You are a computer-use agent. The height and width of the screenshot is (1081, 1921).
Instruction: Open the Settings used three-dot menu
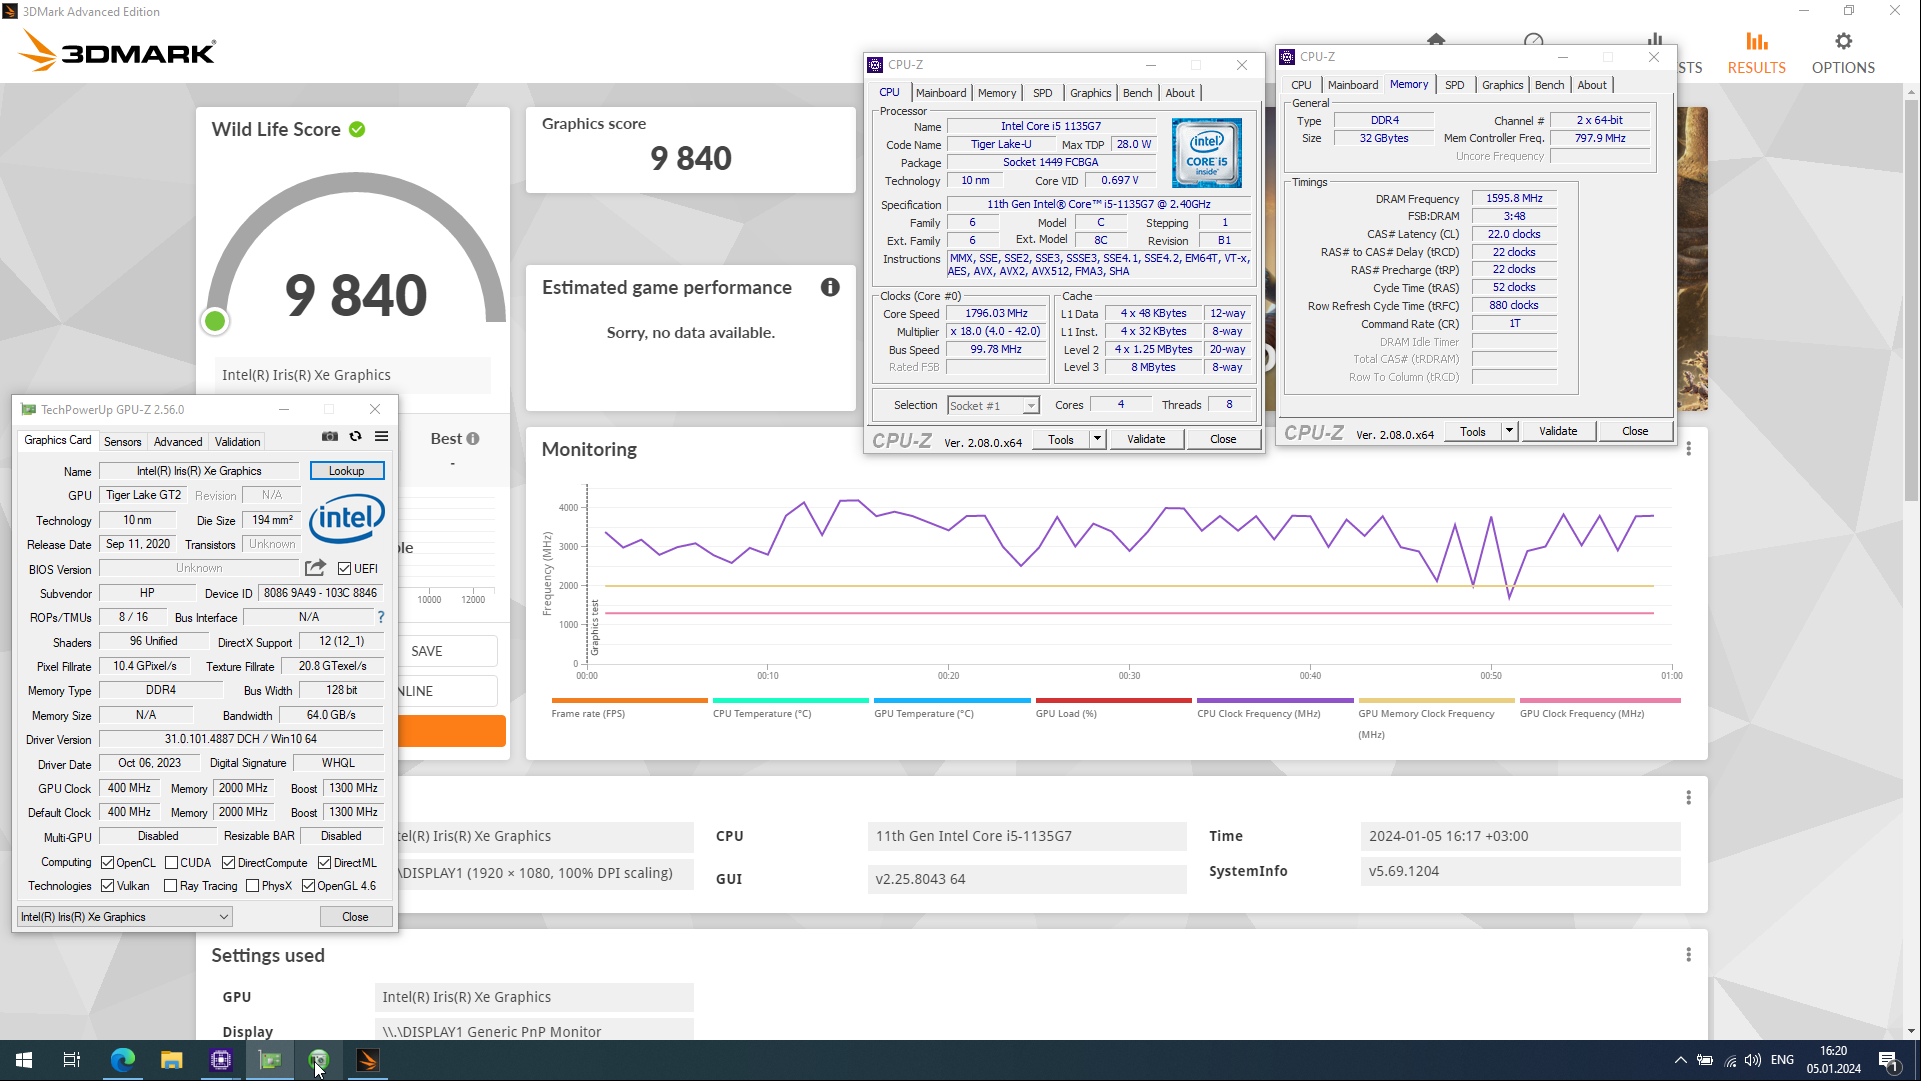pyautogui.click(x=1689, y=955)
